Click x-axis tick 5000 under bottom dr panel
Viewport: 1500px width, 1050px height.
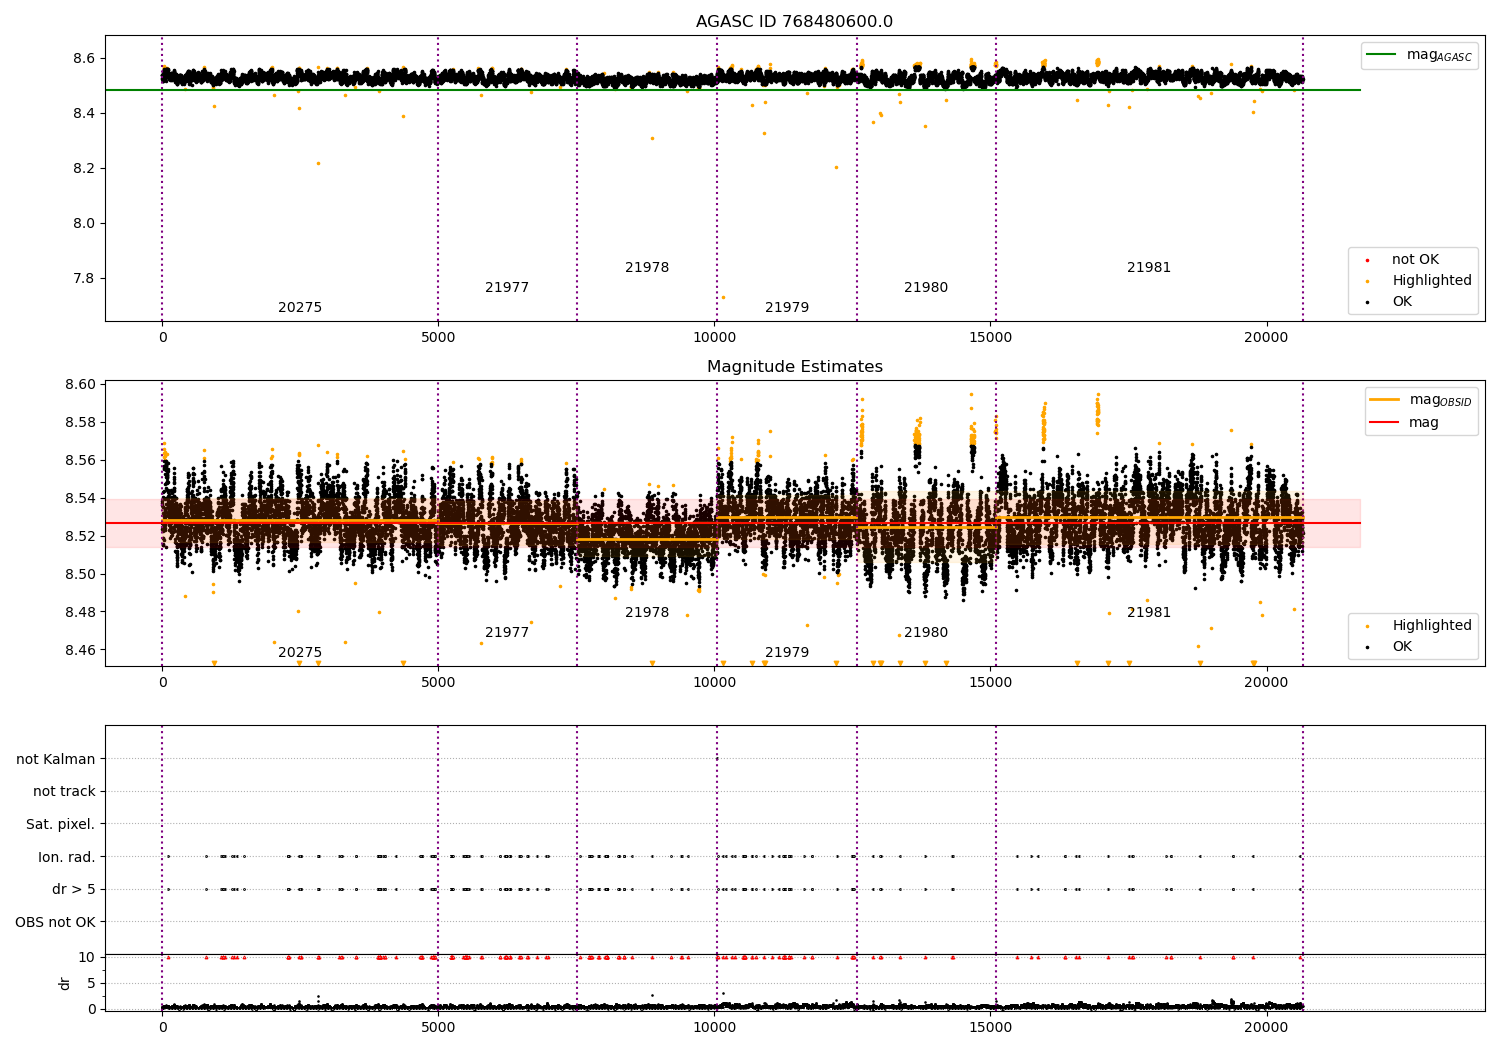[x=438, y=1027]
